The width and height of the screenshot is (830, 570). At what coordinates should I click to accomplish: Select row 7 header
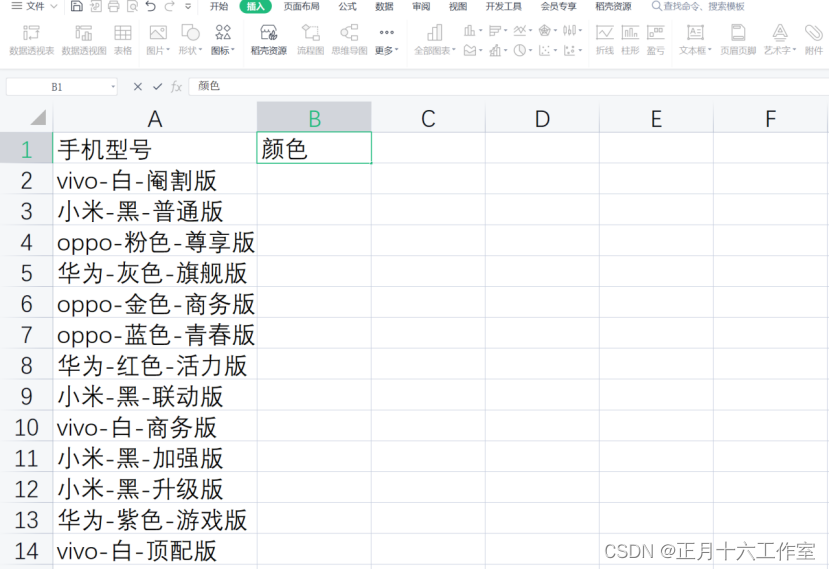26,334
